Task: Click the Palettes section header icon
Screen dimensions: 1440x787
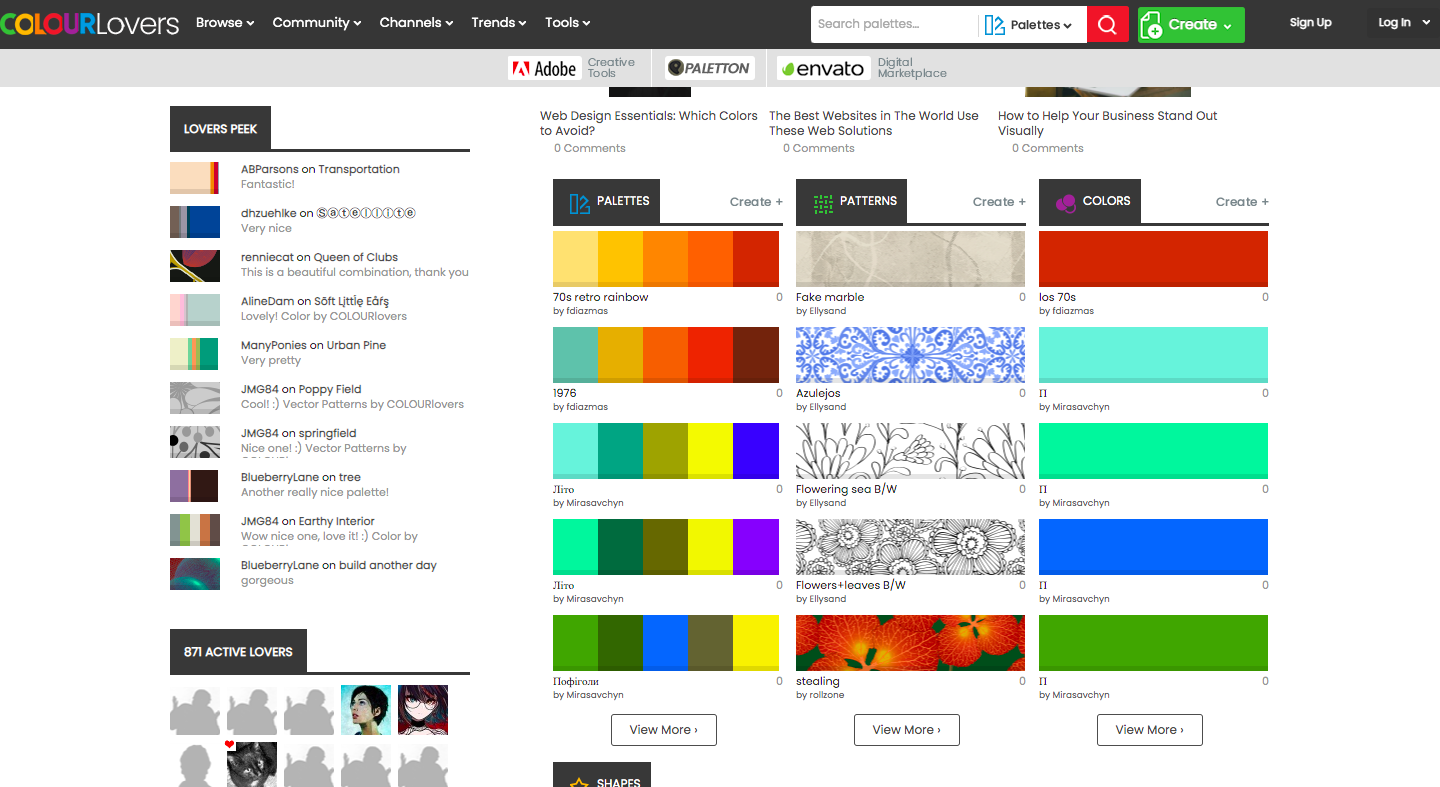Action: click(x=579, y=204)
